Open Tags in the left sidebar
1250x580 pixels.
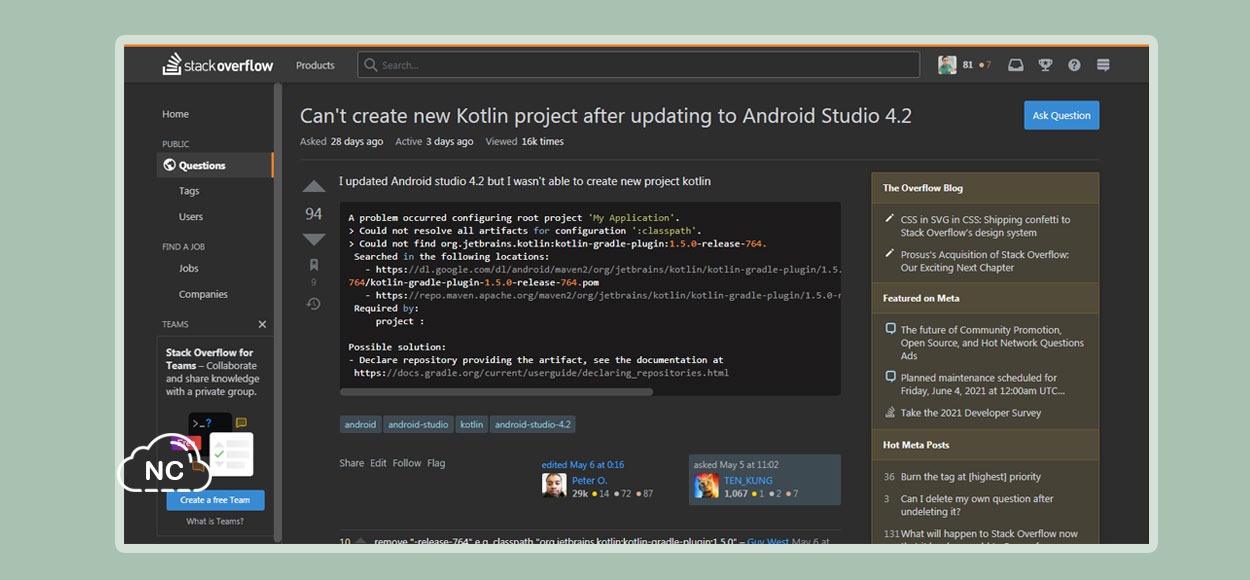click(x=189, y=191)
